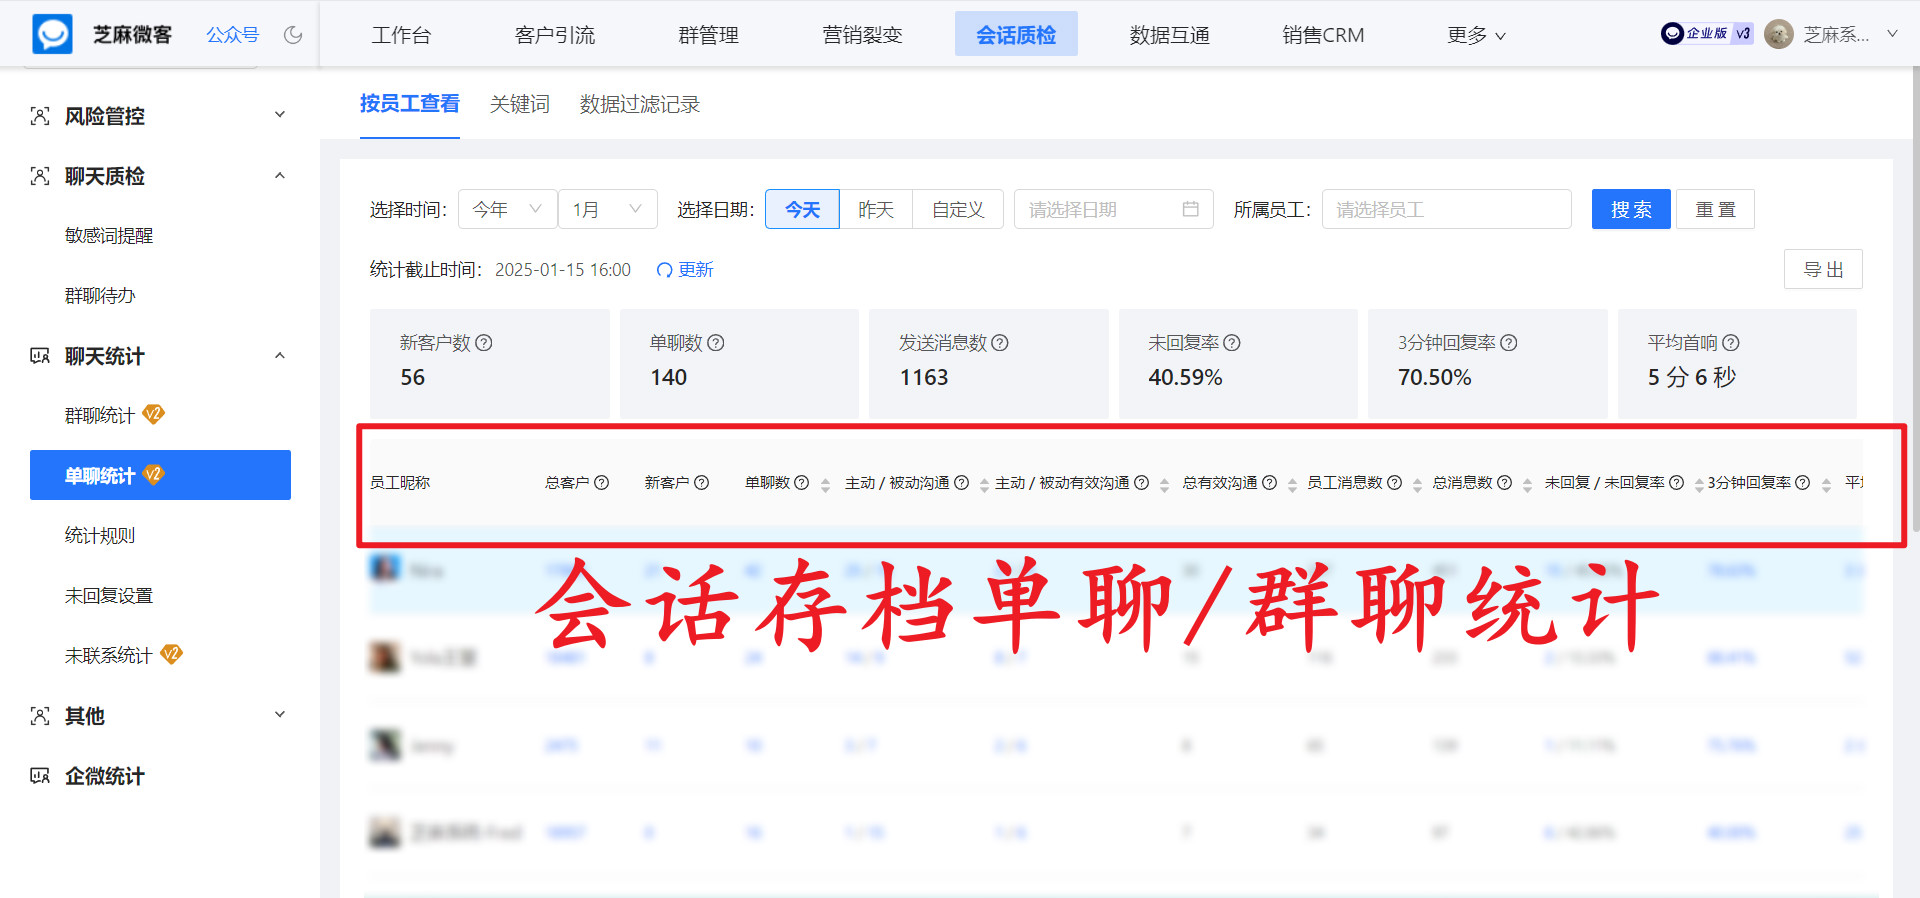Open user avatar in top bar
This screenshot has width=1920, height=898.
click(1779, 34)
